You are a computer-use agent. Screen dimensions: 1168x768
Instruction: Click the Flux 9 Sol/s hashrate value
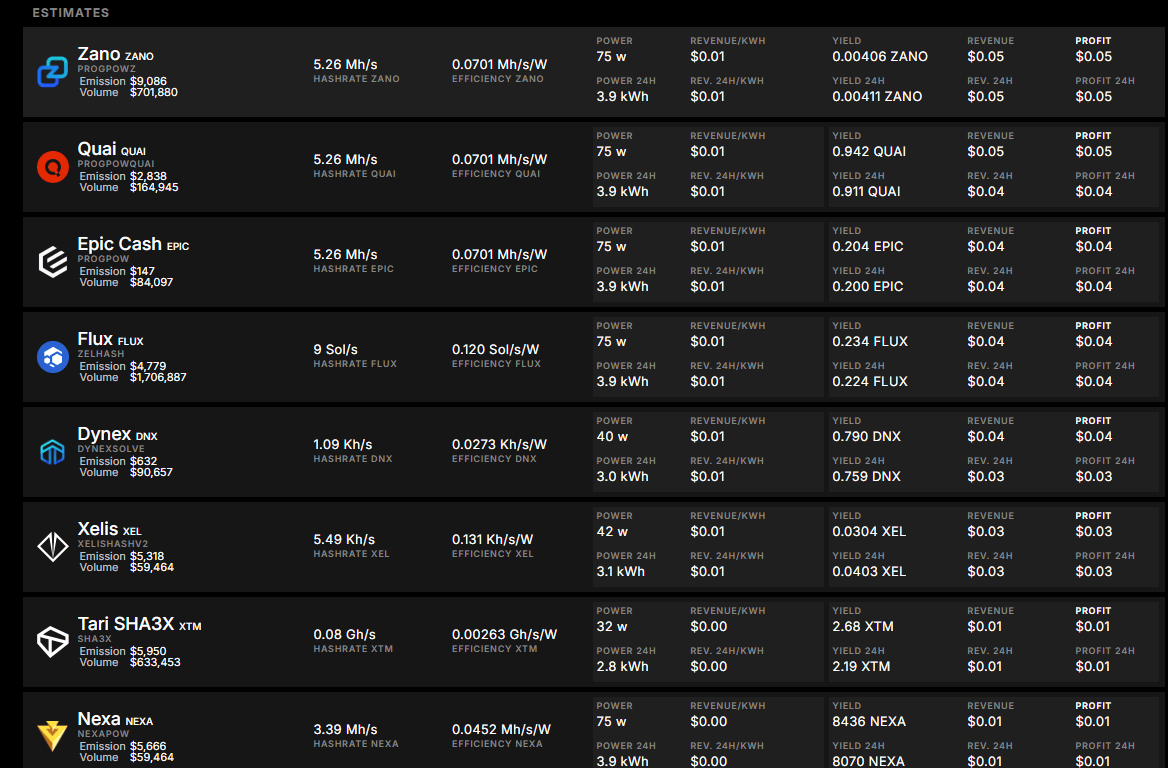tap(335, 349)
